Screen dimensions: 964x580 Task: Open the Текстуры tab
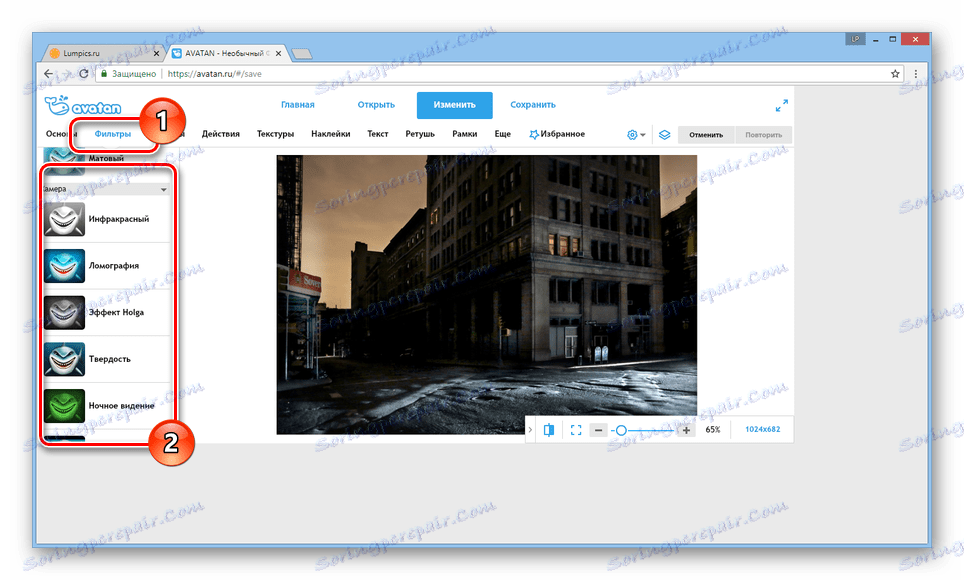(x=275, y=134)
